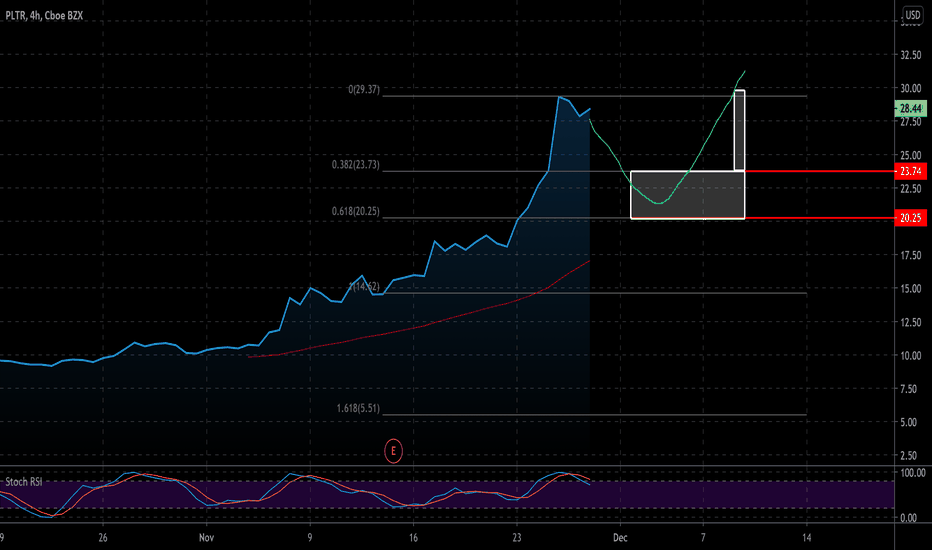This screenshot has height=550, width=932.
Task: Select the 7 date on time axis
Action: (703, 538)
